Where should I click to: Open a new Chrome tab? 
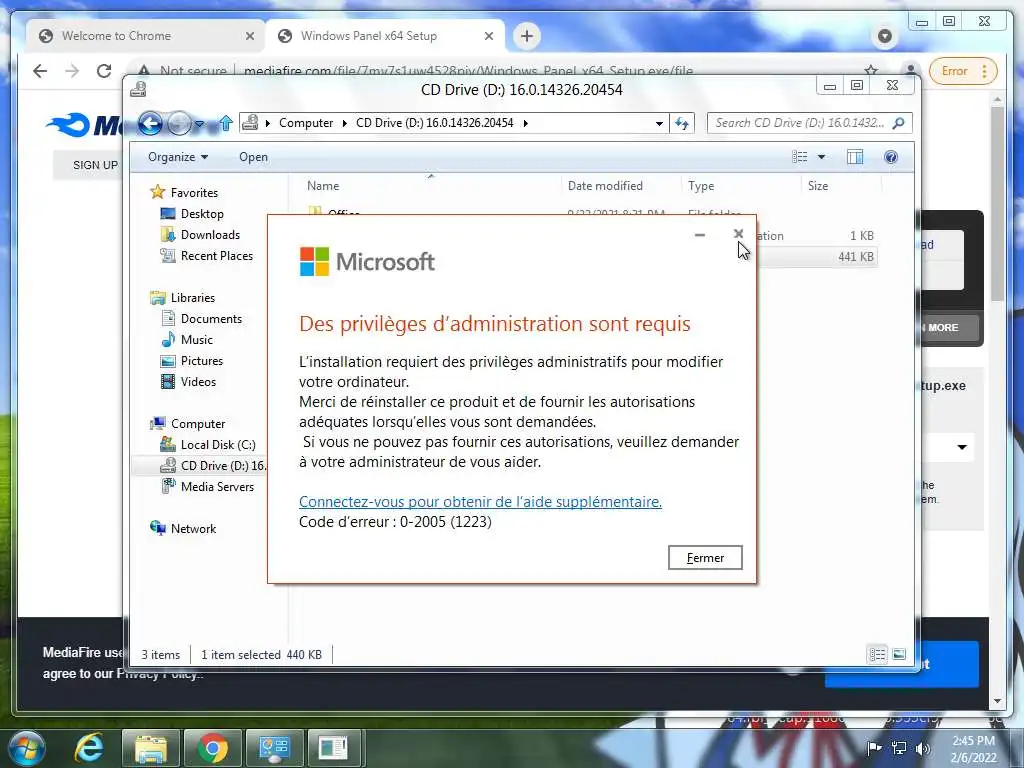(x=527, y=36)
